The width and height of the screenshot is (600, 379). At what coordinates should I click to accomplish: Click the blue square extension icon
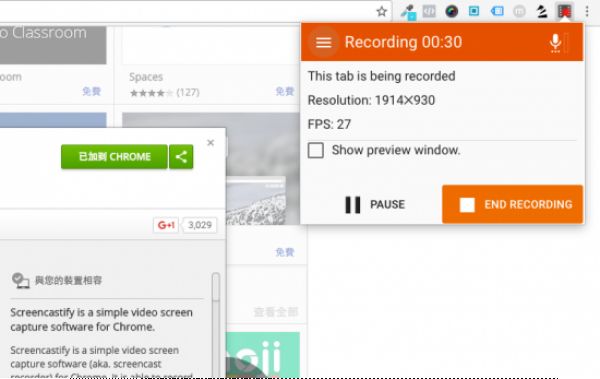click(x=474, y=11)
